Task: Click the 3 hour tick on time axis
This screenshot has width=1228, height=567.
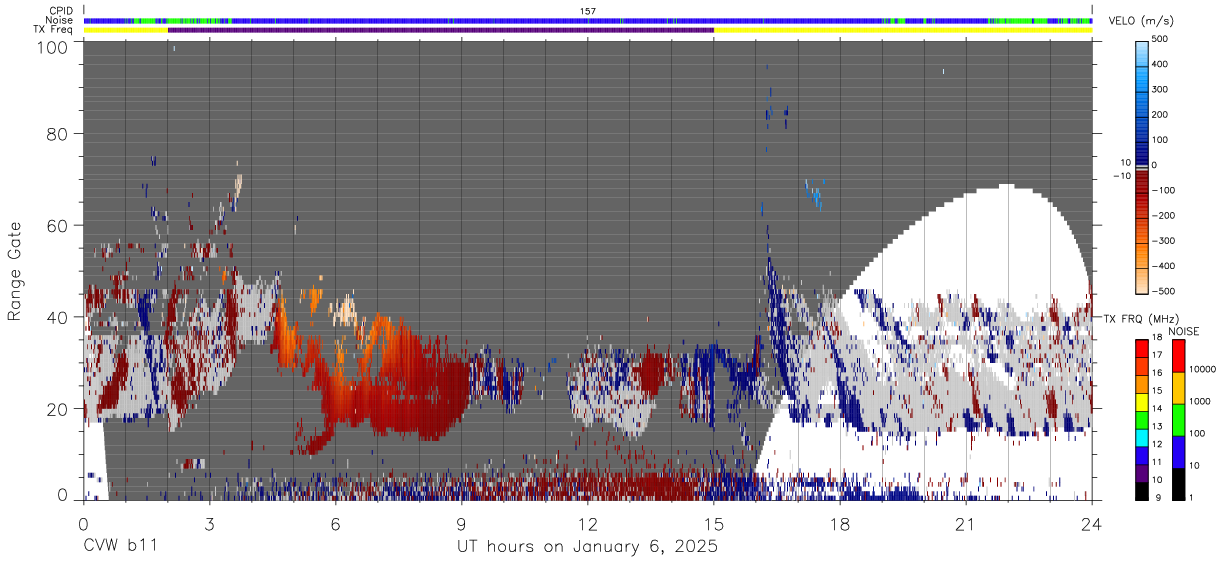Action: [209, 523]
